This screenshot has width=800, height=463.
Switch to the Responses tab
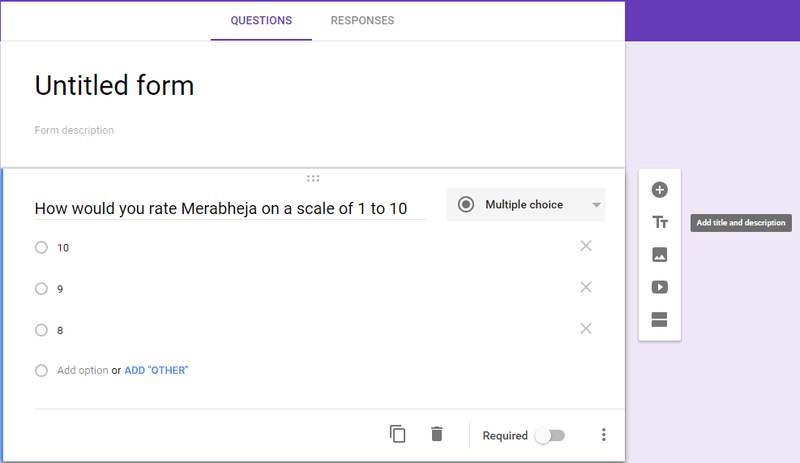[362, 20]
